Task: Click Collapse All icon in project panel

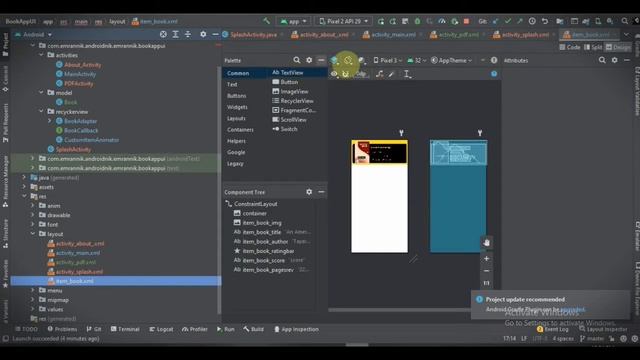Action: [188, 34]
